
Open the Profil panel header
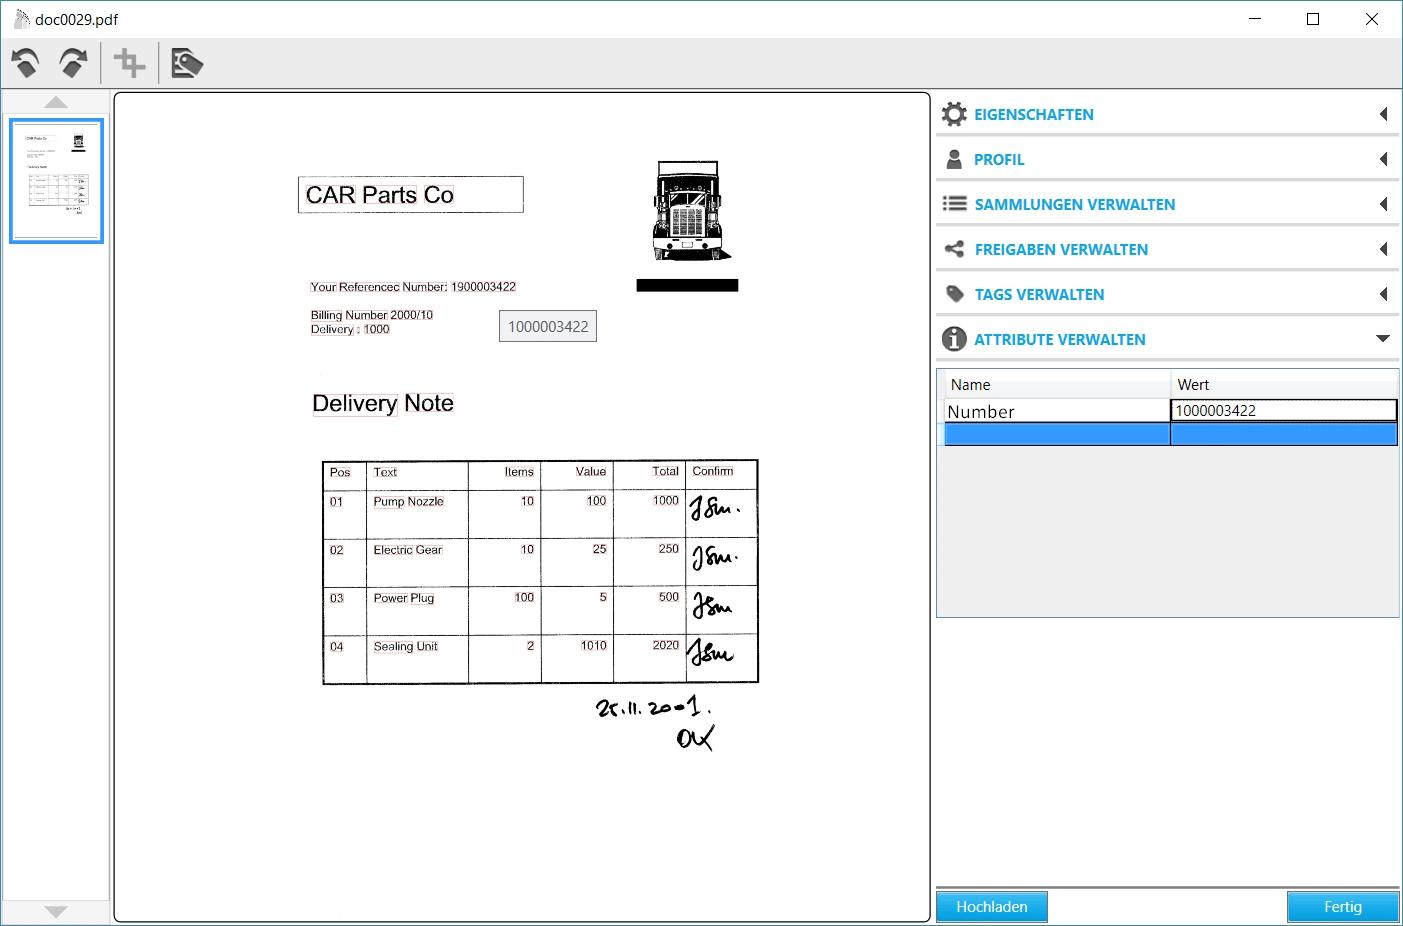(1000, 159)
